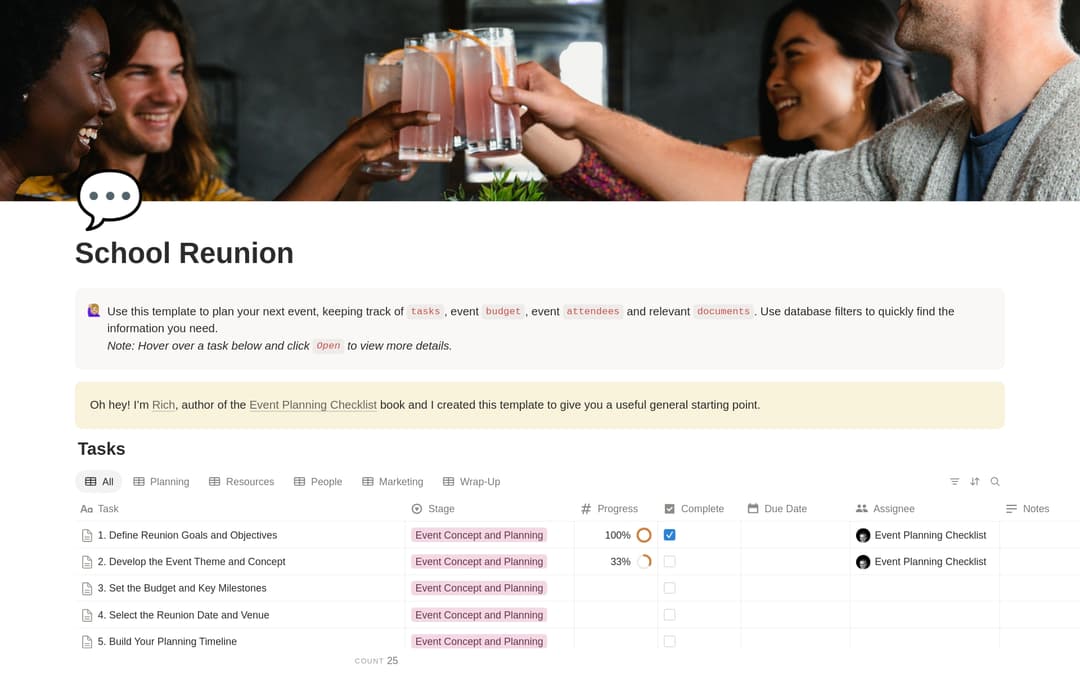This screenshot has width=1080, height=674.
Task: Open Stage tag dropdown for task 1
Action: coord(479,535)
